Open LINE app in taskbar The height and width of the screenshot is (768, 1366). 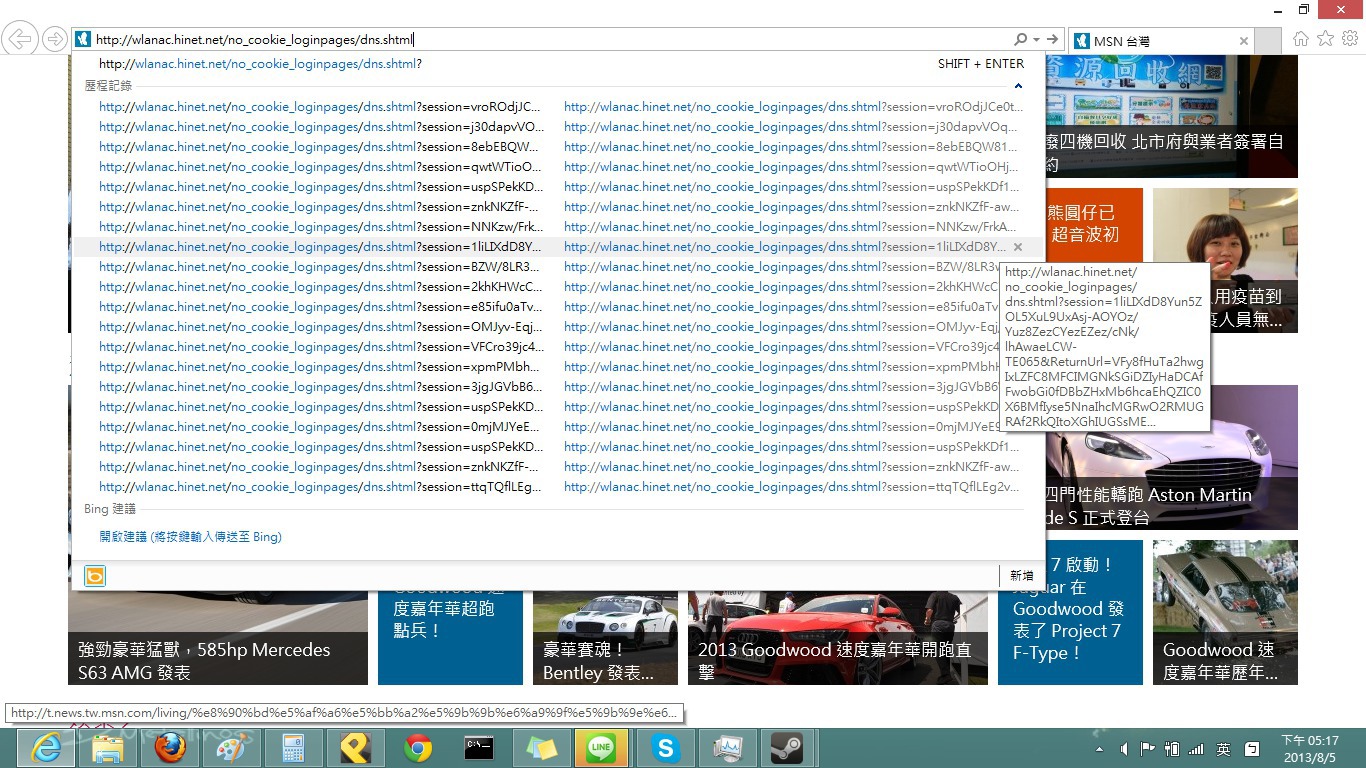click(601, 748)
